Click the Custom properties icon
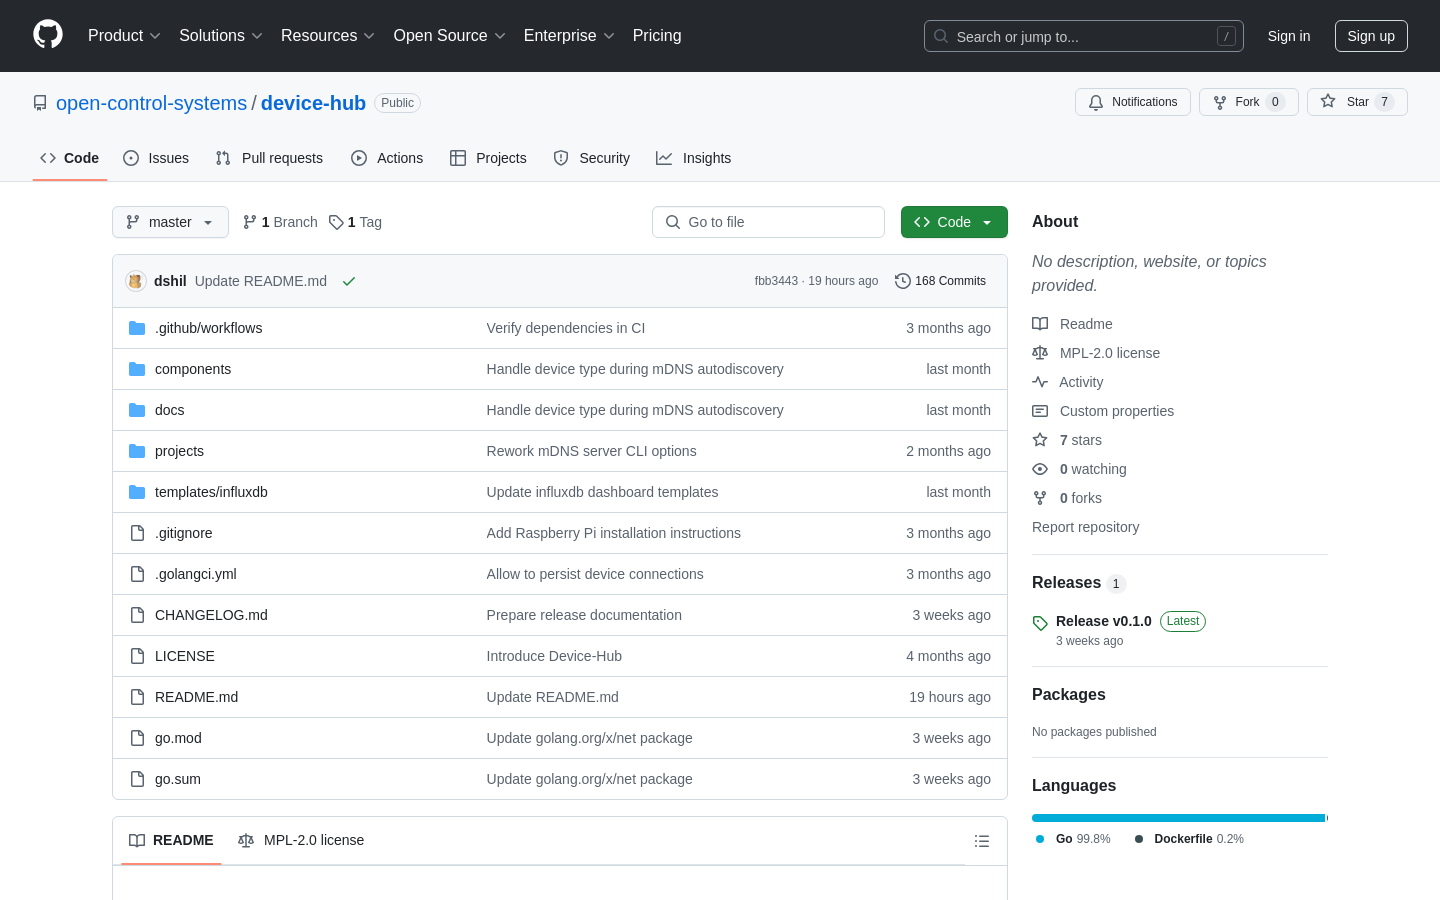The image size is (1440, 900). coord(1040,411)
